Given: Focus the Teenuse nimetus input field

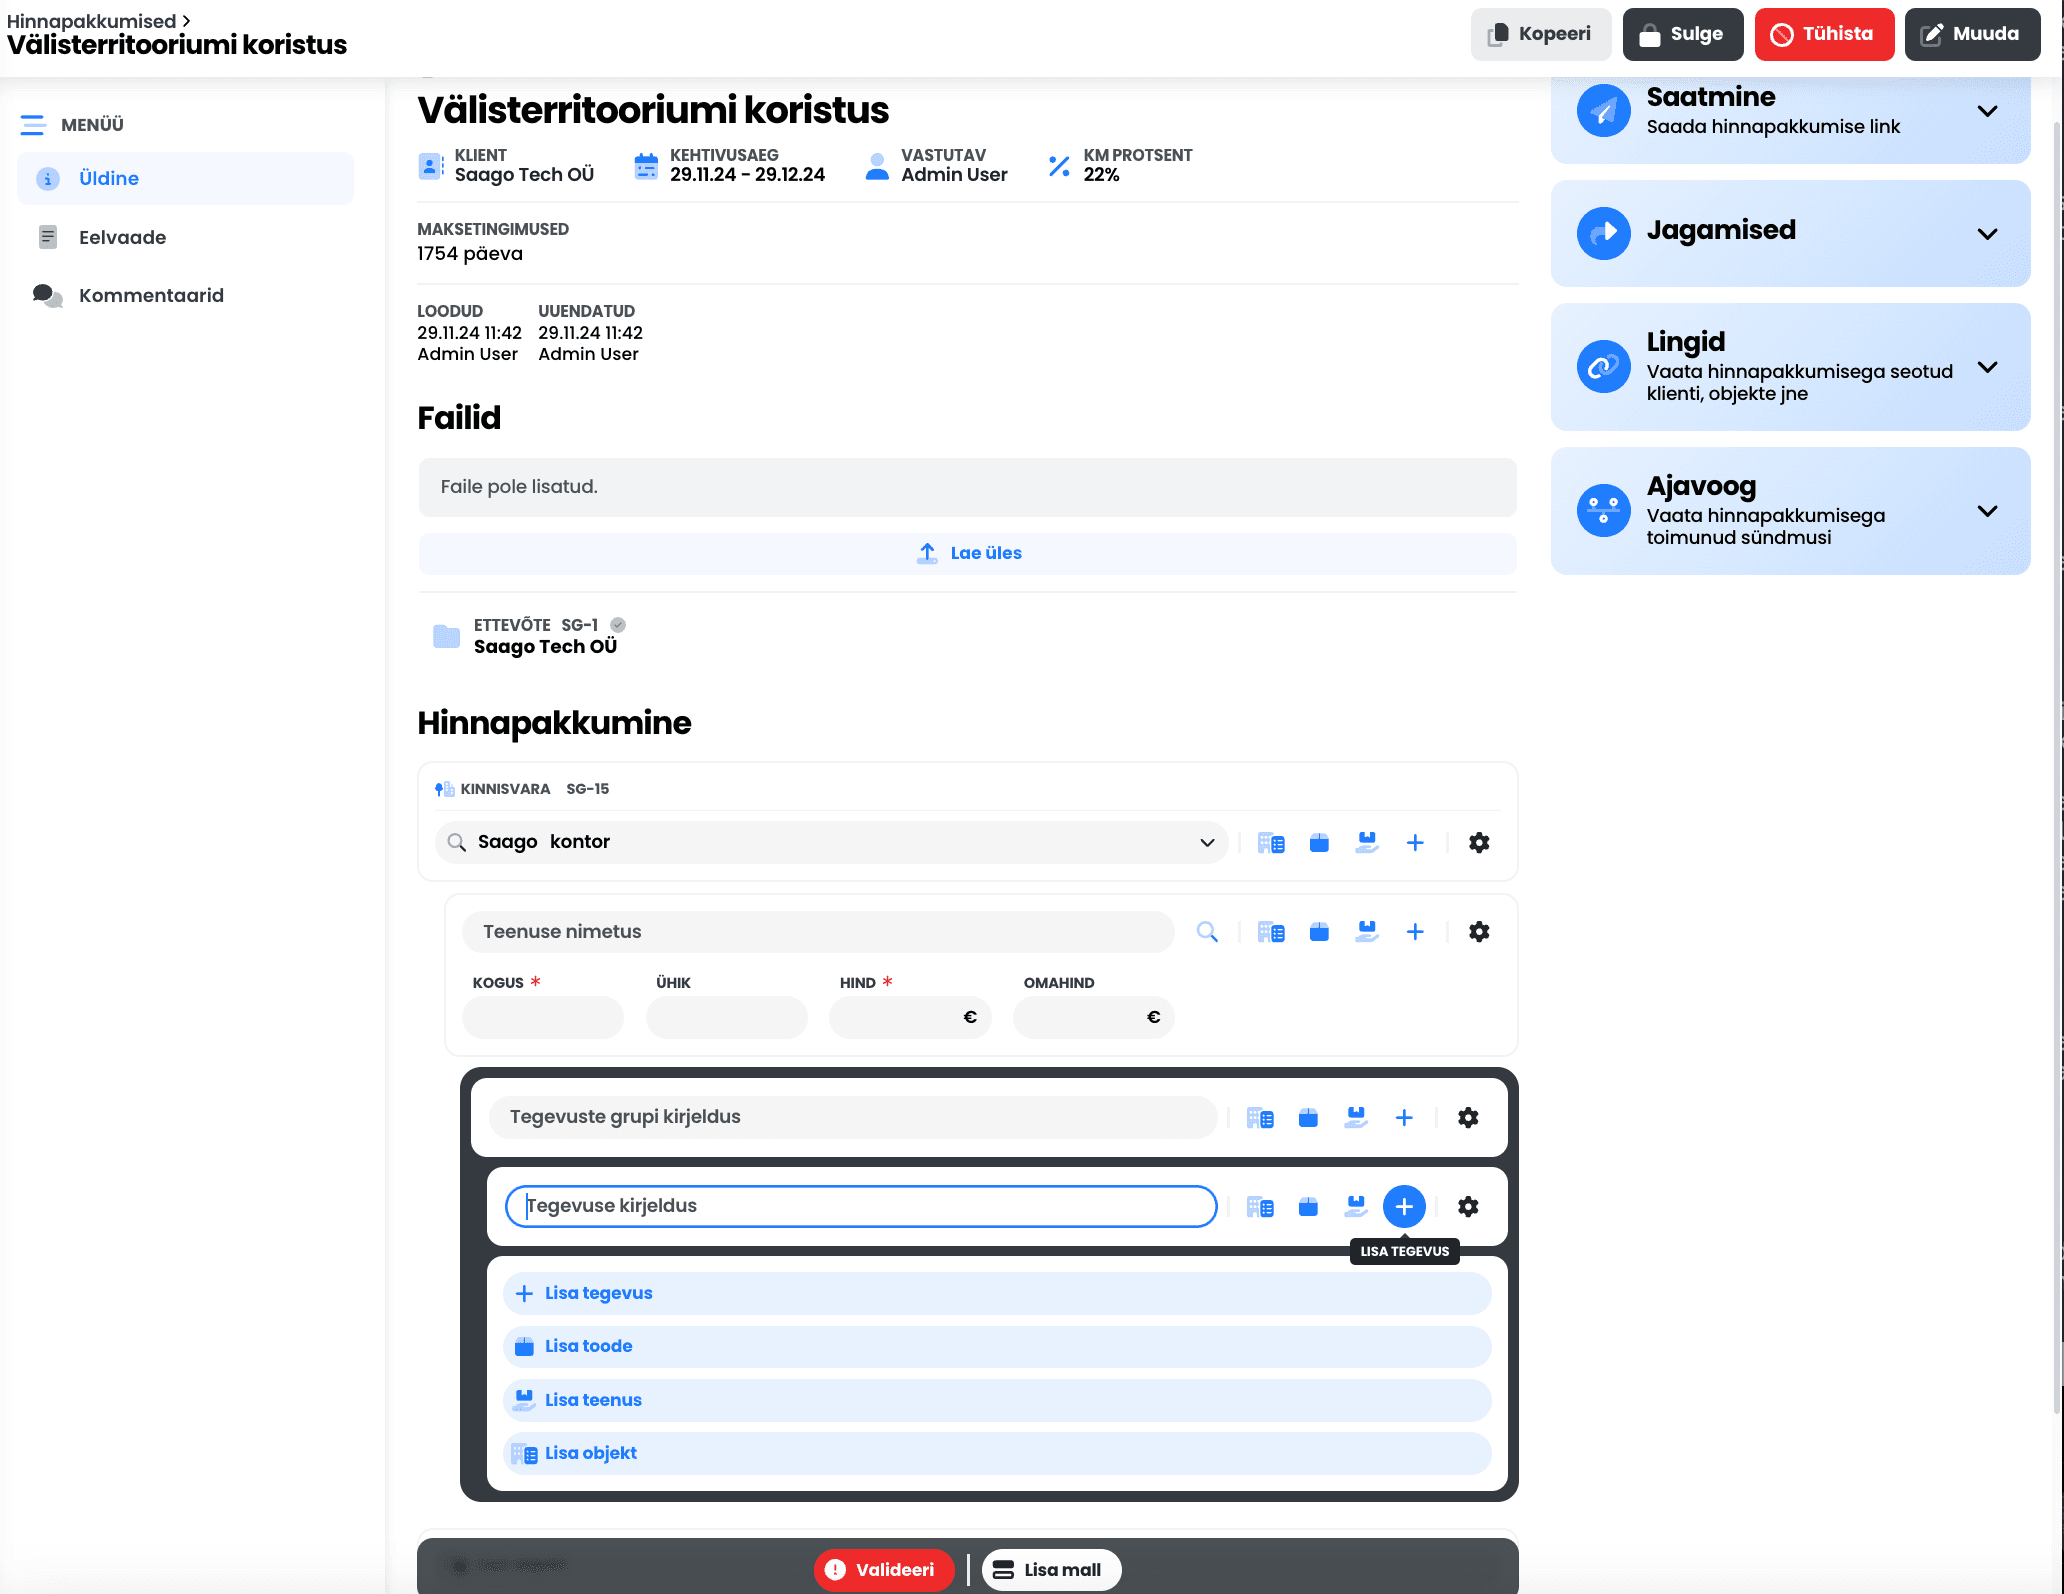Looking at the screenshot, I should tap(818, 932).
